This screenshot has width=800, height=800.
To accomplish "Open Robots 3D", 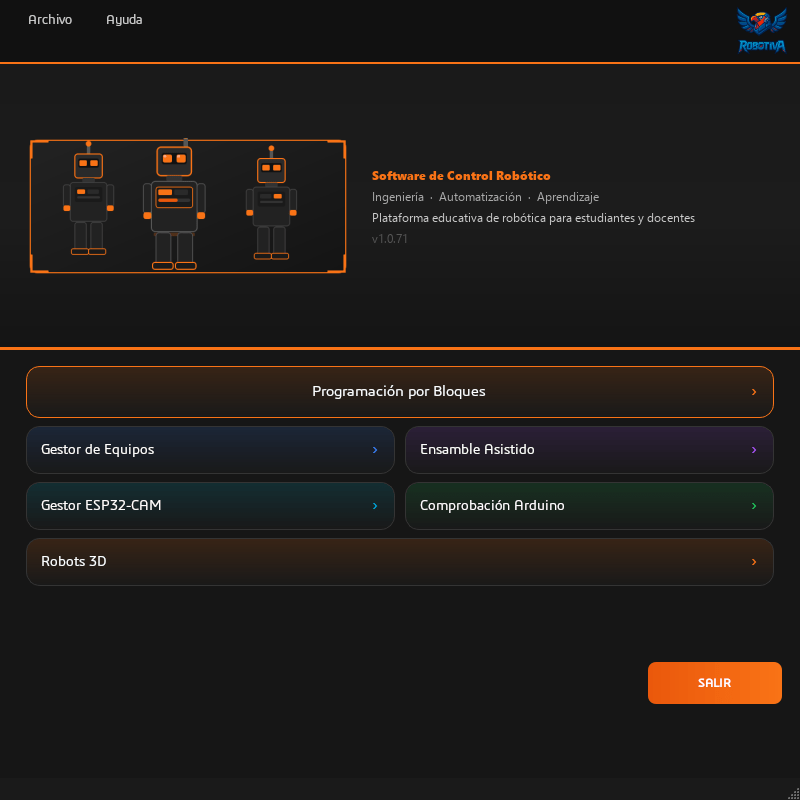I will tap(400, 562).
